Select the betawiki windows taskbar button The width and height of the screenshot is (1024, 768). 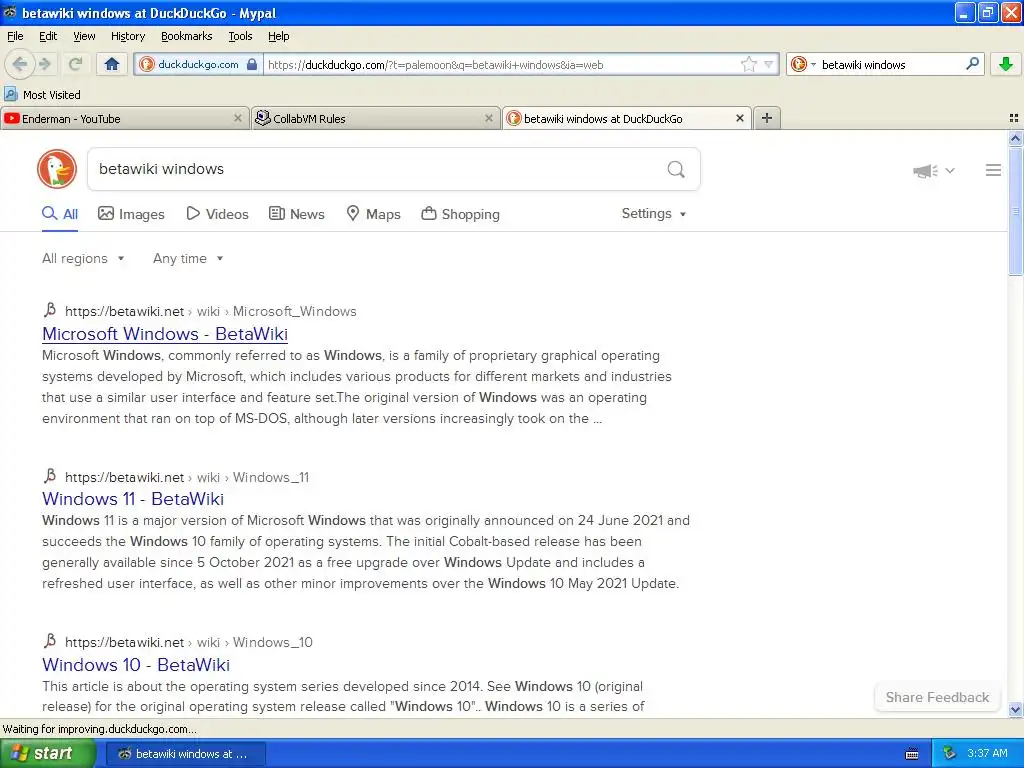pos(185,754)
